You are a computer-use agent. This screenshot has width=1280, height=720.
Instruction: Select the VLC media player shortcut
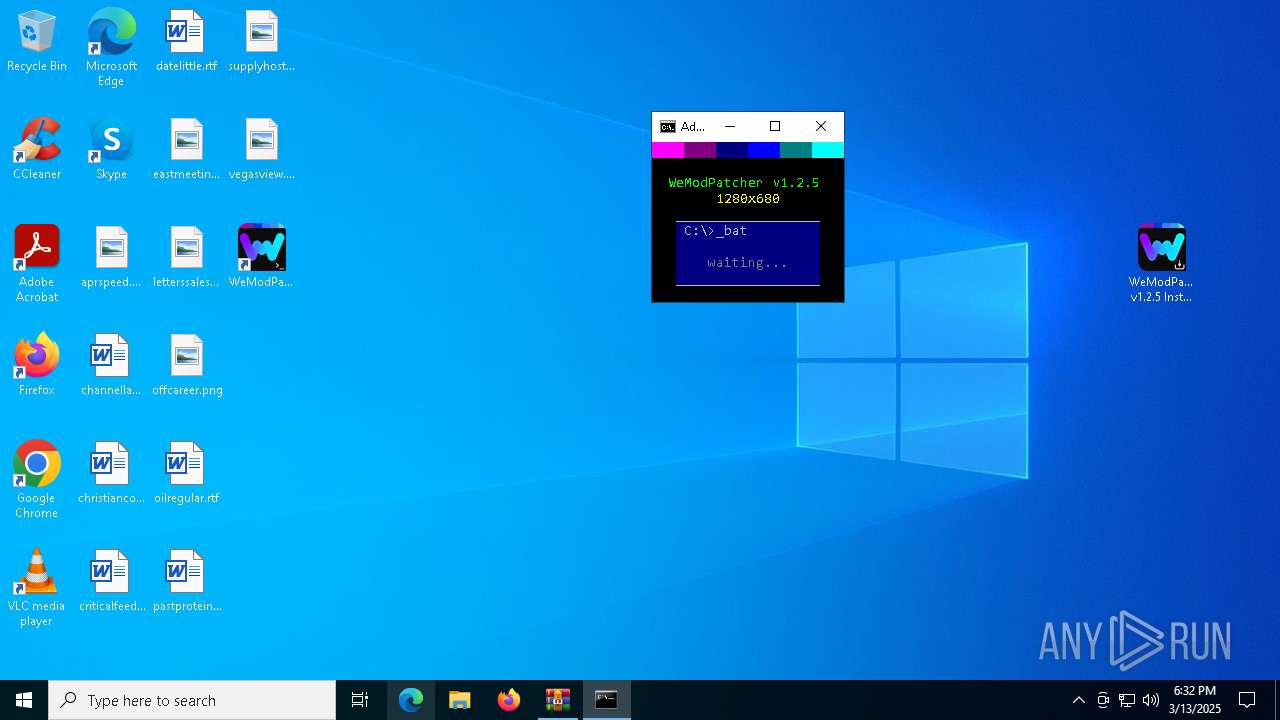(37, 588)
